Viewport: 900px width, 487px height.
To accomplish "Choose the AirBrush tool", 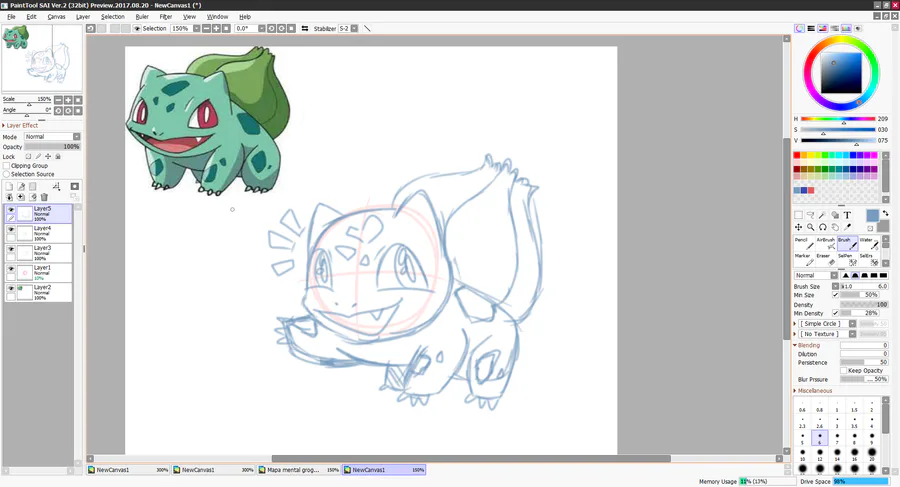I will click(x=825, y=244).
